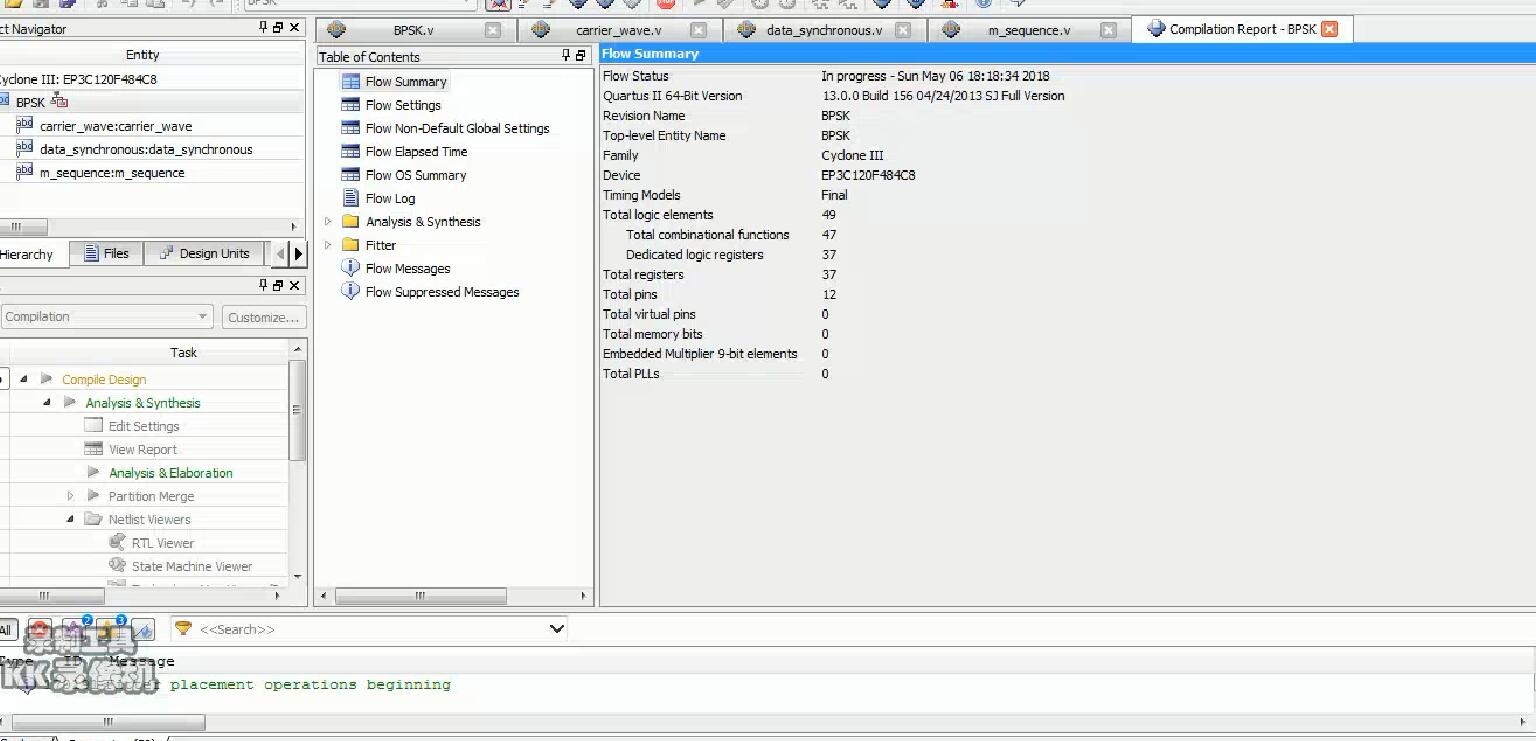Close the carrier_wave.v tab
The image size is (1536, 741).
tap(699, 30)
